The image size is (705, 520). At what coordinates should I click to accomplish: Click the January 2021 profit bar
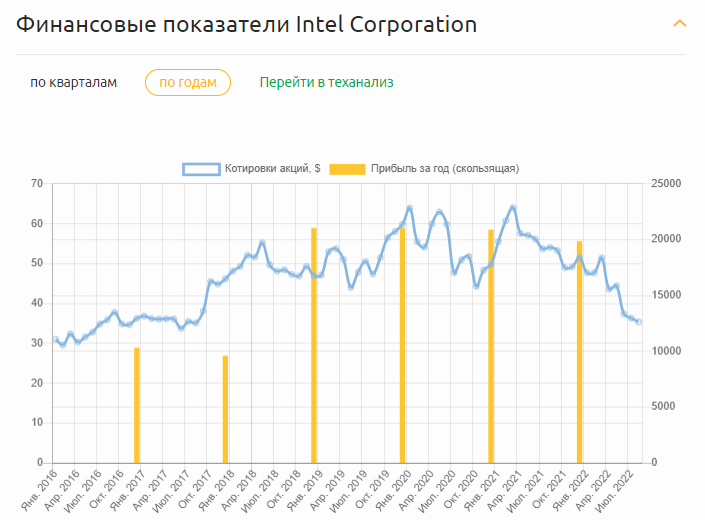tap(491, 346)
